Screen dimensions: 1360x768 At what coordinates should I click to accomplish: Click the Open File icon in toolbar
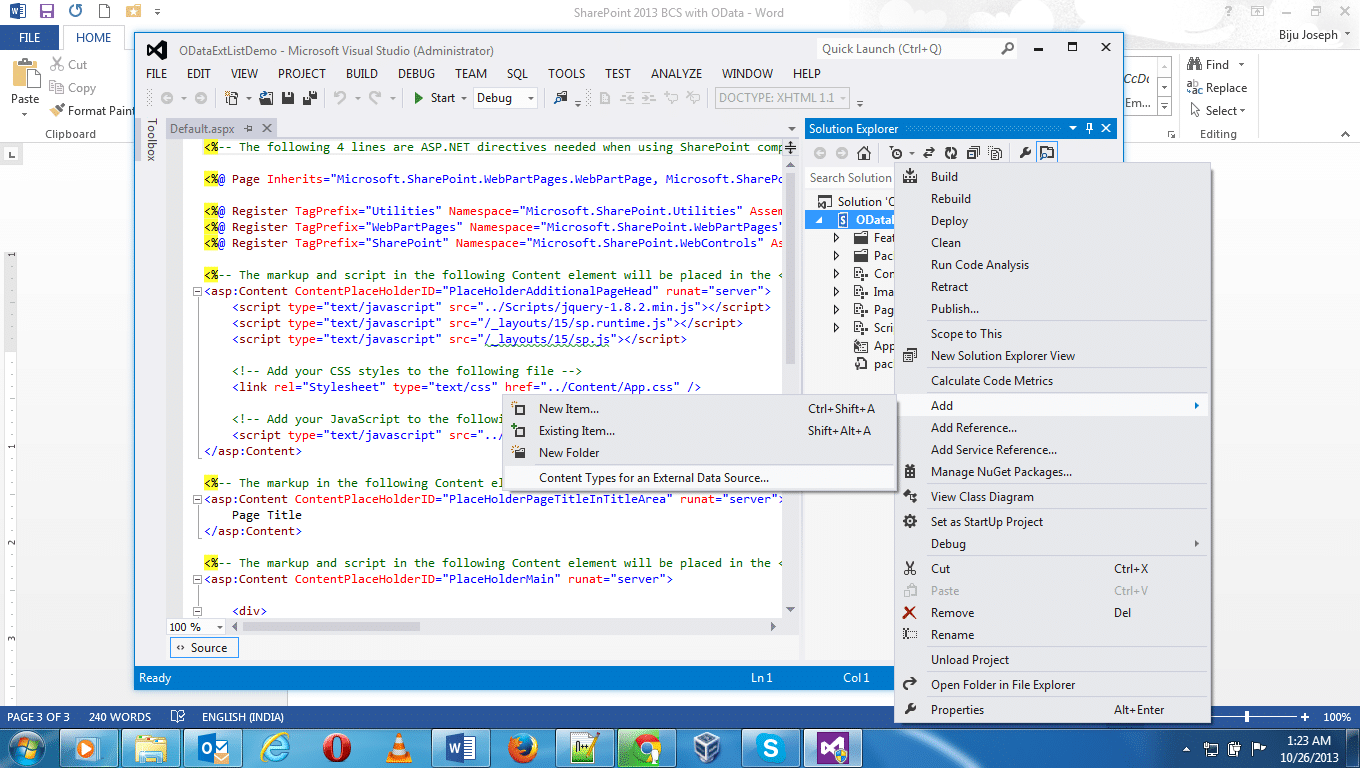[x=266, y=98]
